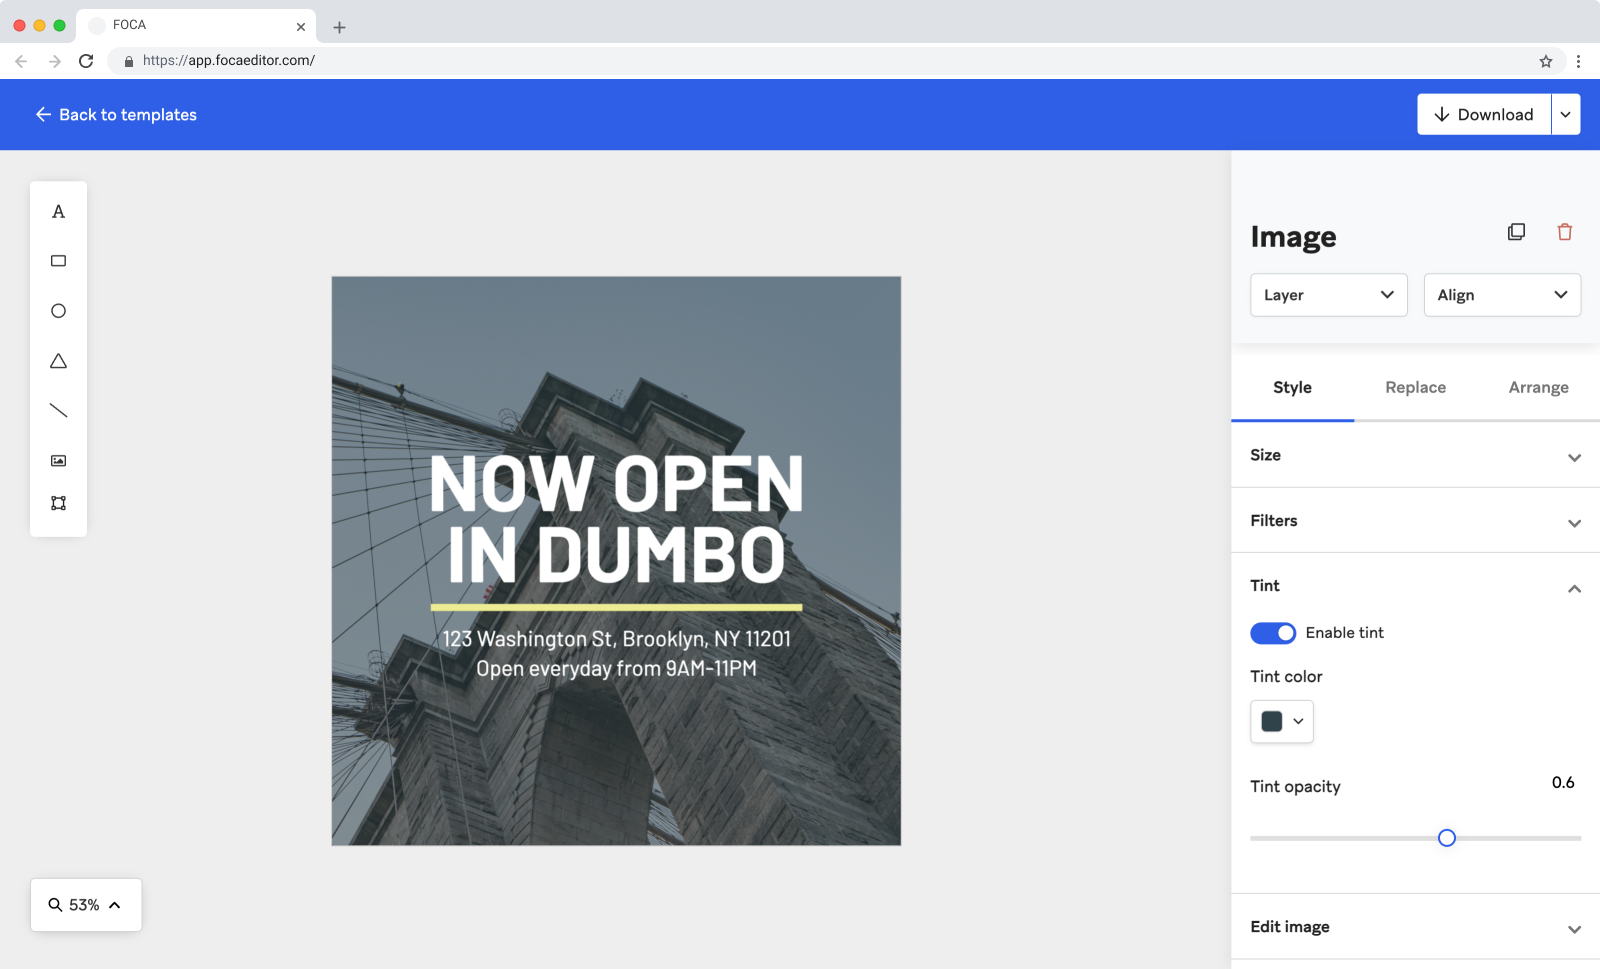Disable the Enable tint switch

[x=1272, y=633]
